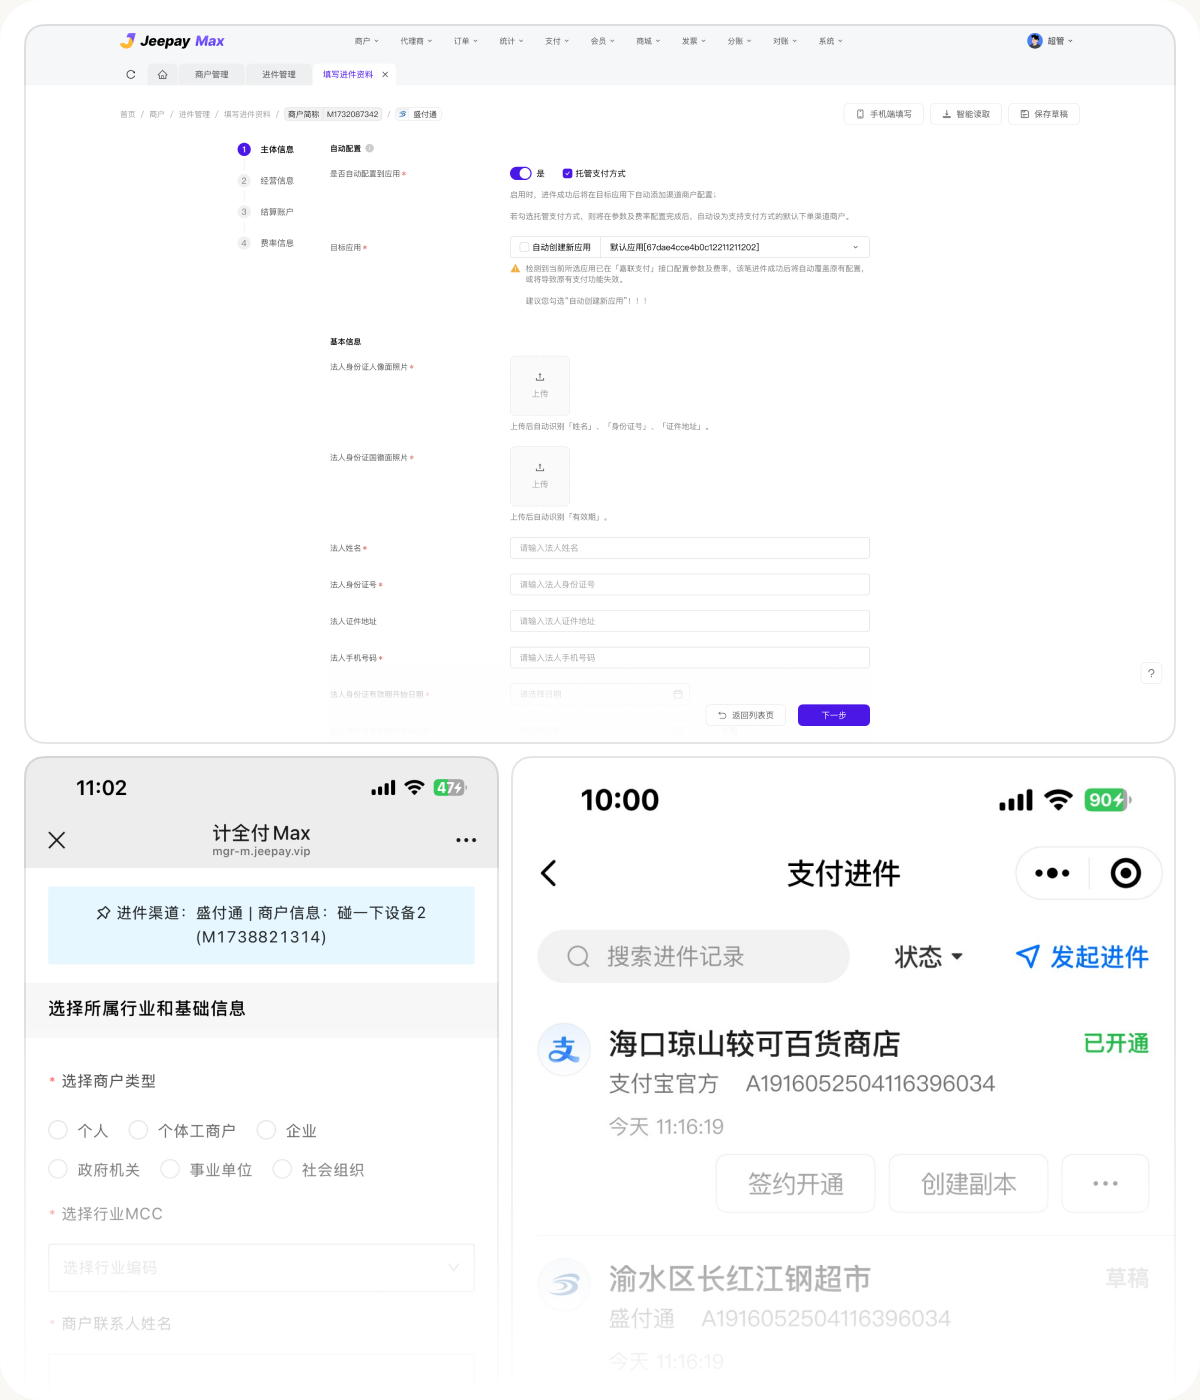
Task: Click the mini program target close icon
Action: (1126, 873)
